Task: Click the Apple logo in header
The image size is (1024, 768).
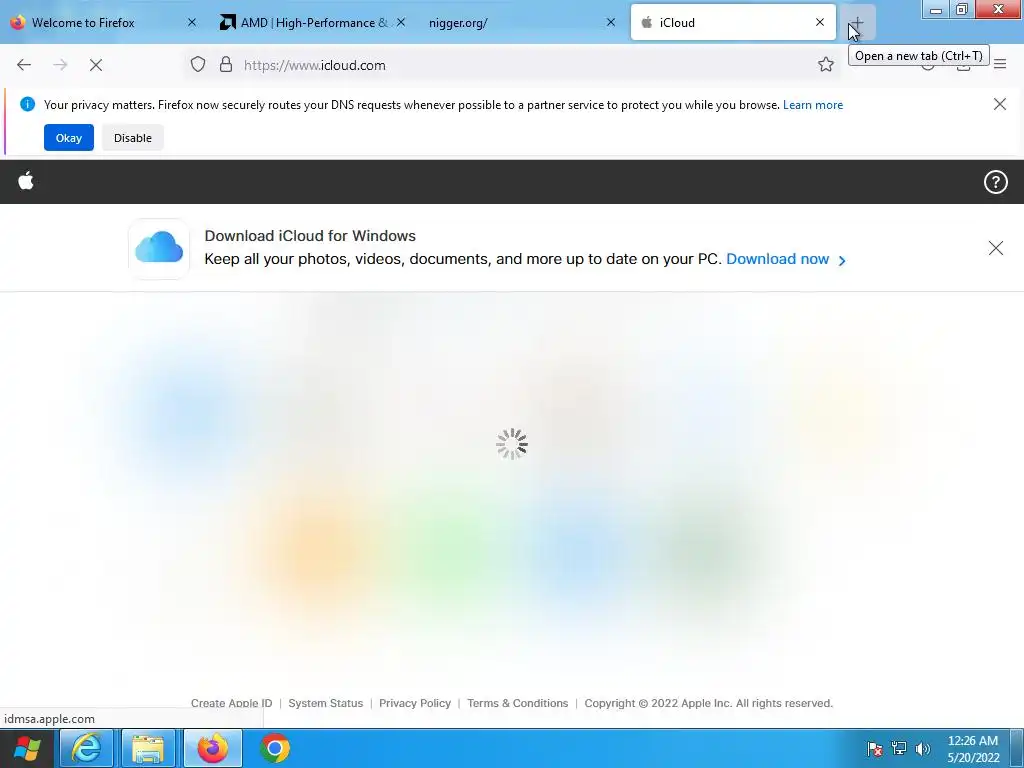Action: click(26, 181)
